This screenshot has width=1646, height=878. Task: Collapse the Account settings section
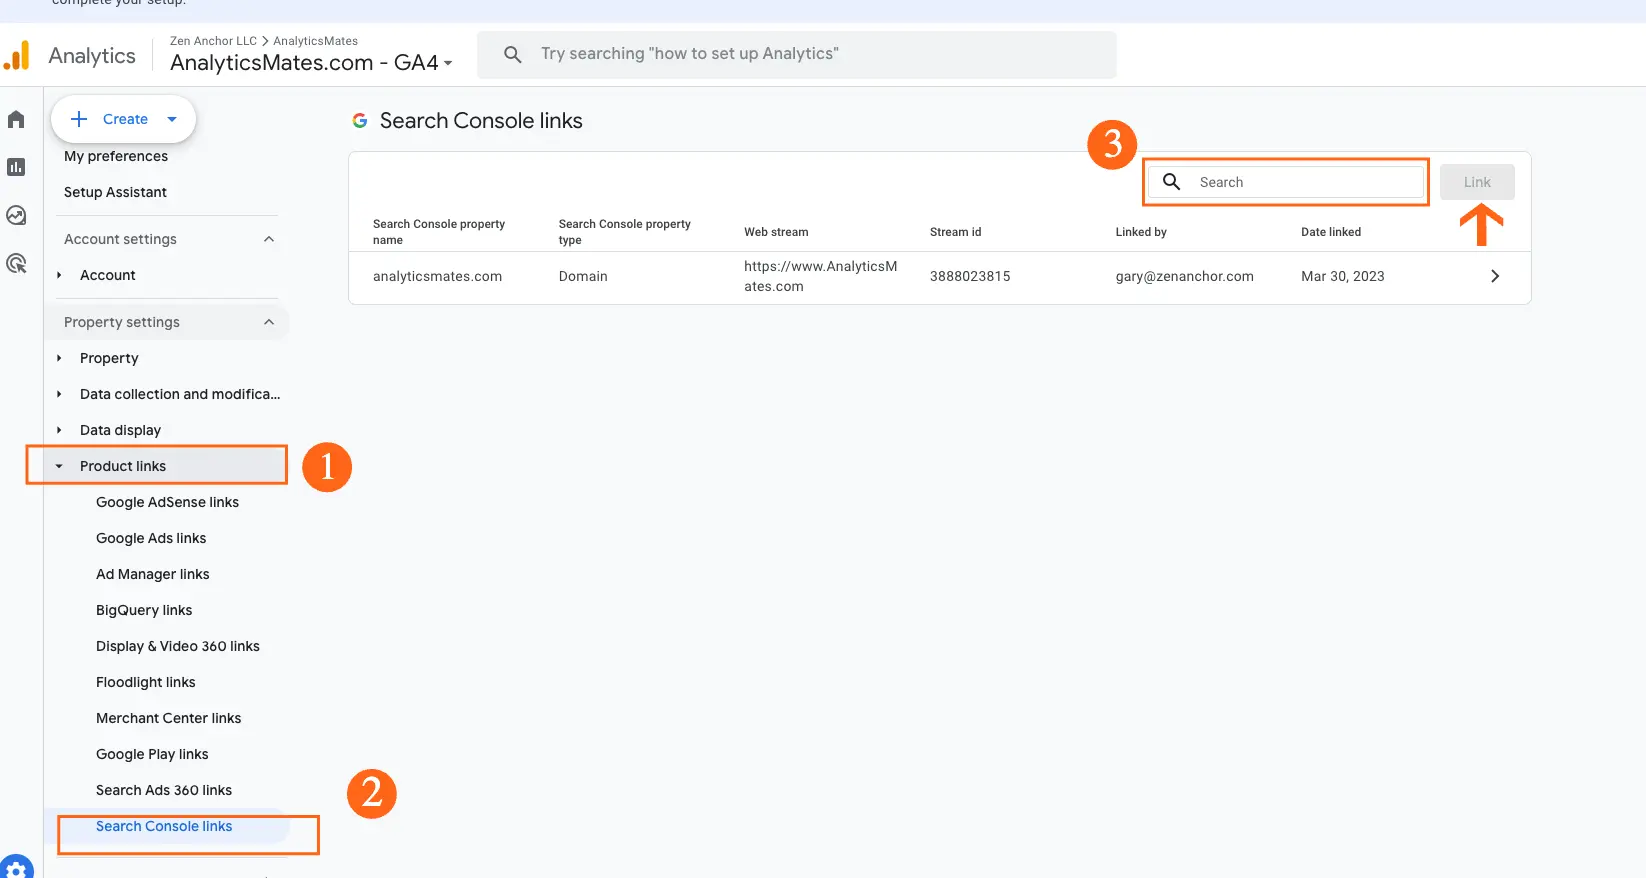click(269, 239)
